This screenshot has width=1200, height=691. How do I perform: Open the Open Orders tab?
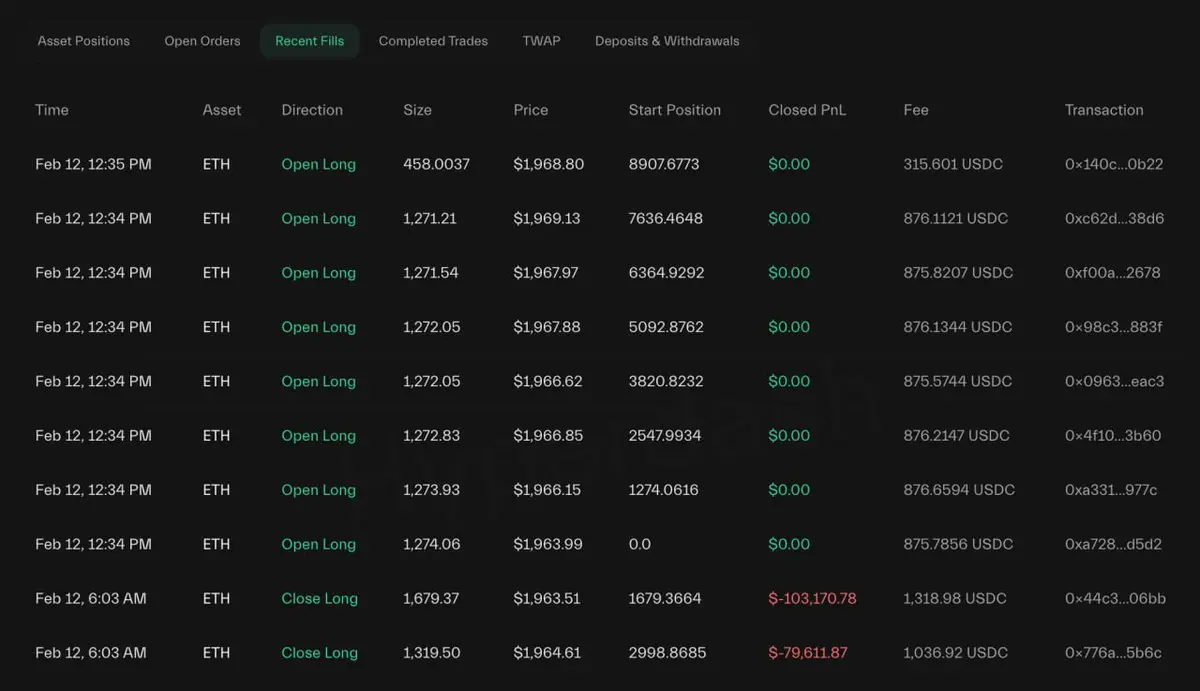pyautogui.click(x=202, y=41)
